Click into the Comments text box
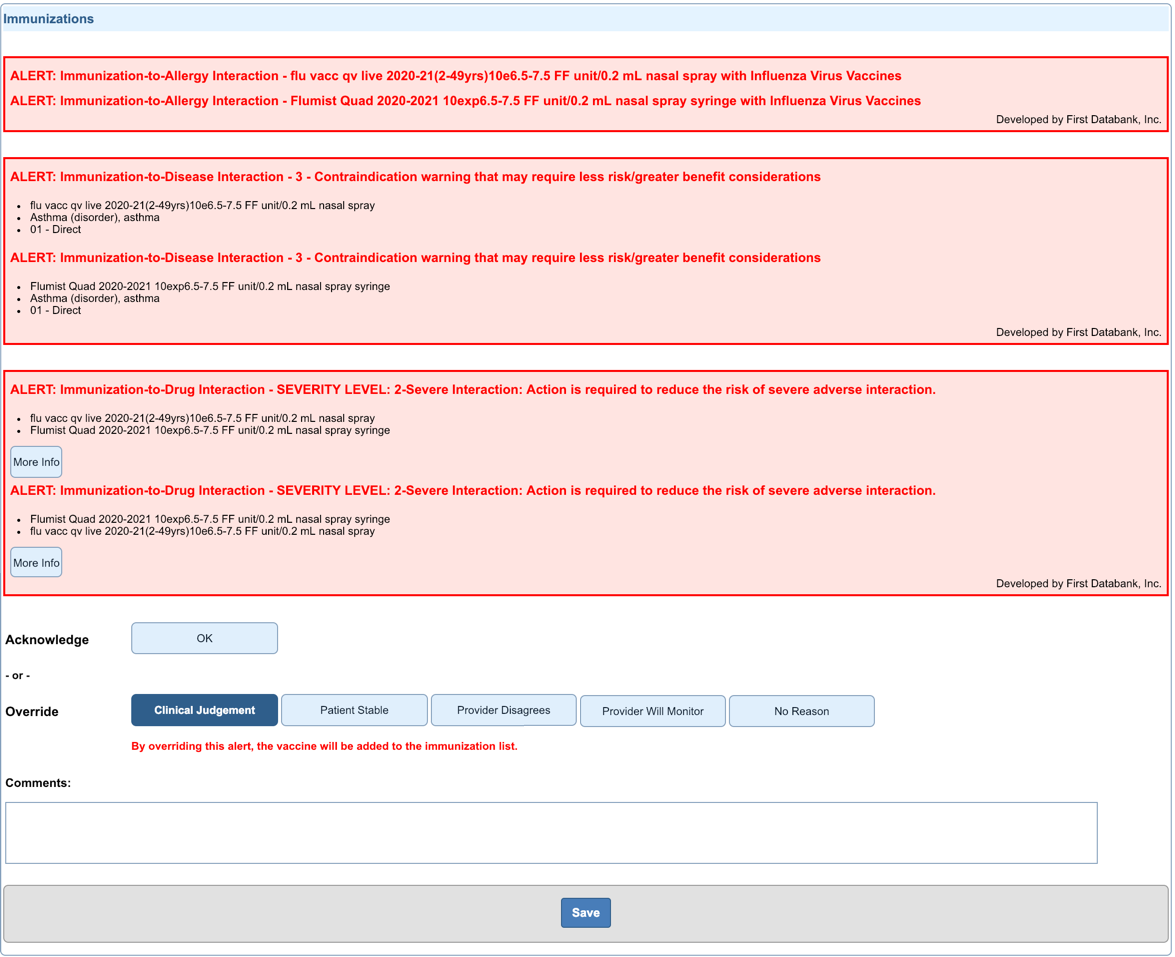 coord(552,833)
